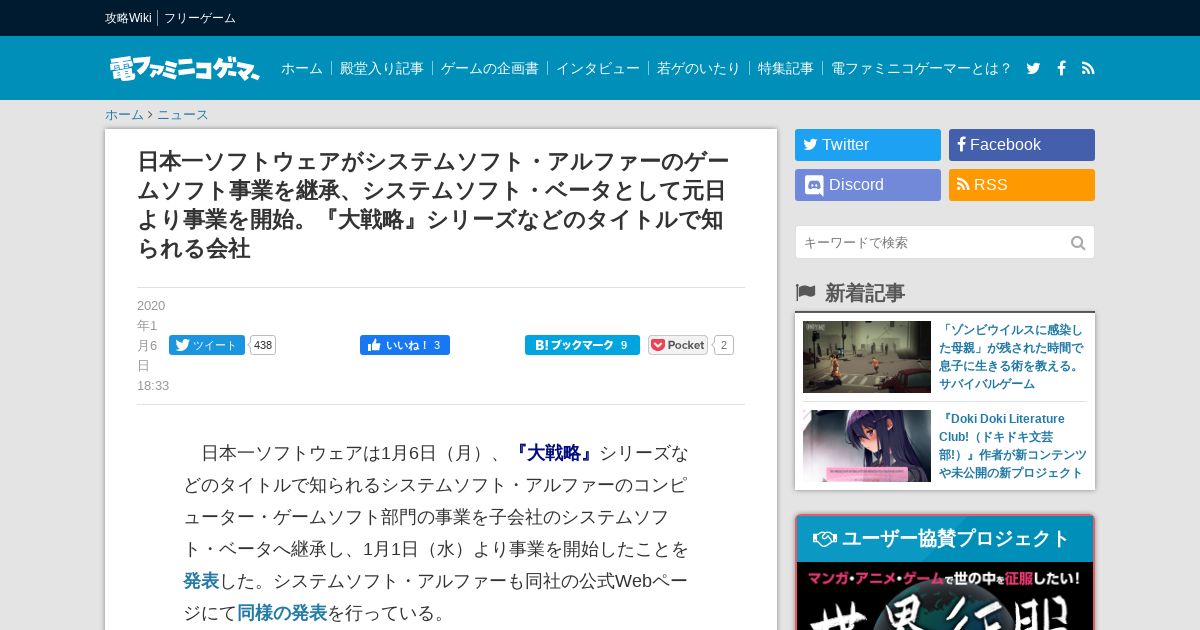Image resolution: width=1200 pixels, height=630 pixels.
Task: Click the 新着記事 section heading
Action: pyautogui.click(x=864, y=293)
